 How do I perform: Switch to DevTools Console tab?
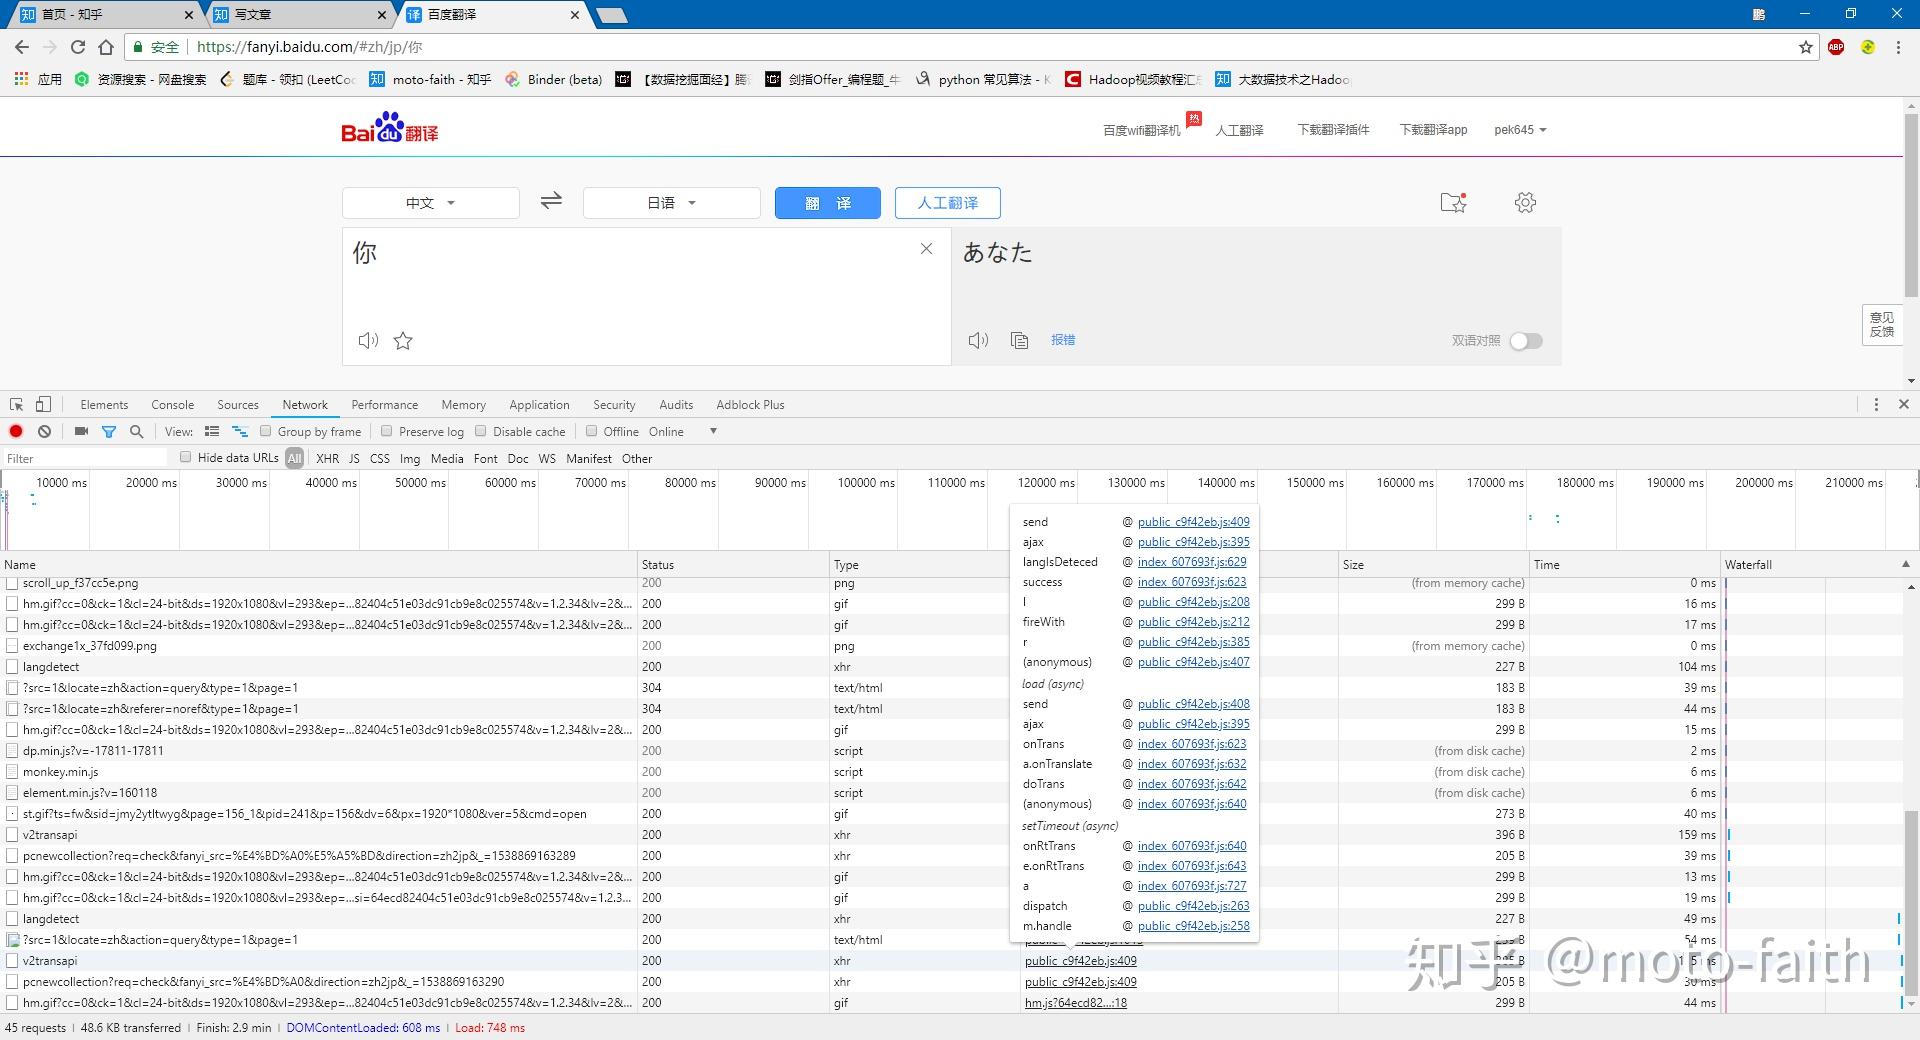pos(172,404)
